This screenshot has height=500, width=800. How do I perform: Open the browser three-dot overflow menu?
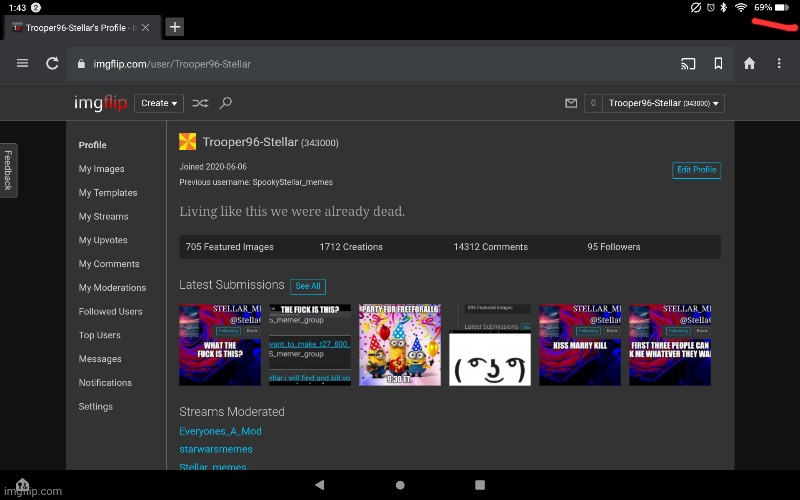[x=779, y=63]
